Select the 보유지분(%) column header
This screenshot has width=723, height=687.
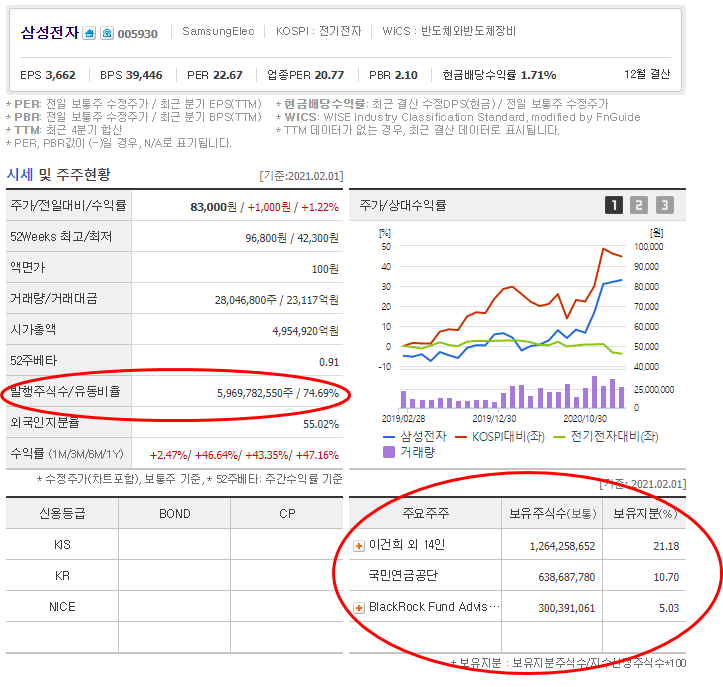[x=645, y=513]
